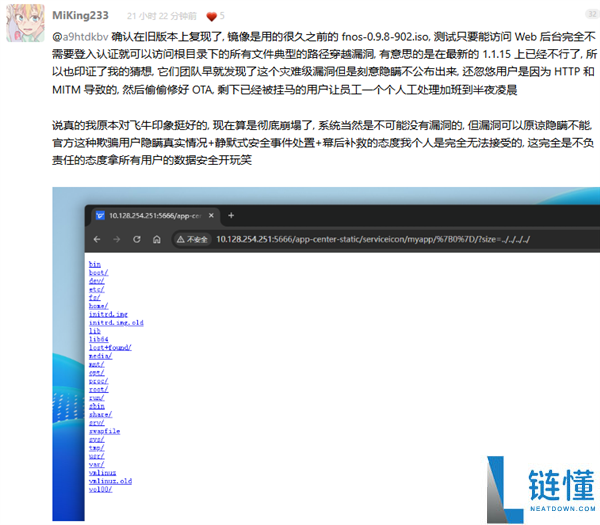The image size is (600, 525).
Task: Focus the browser address bar URL
Action: pos(373,240)
